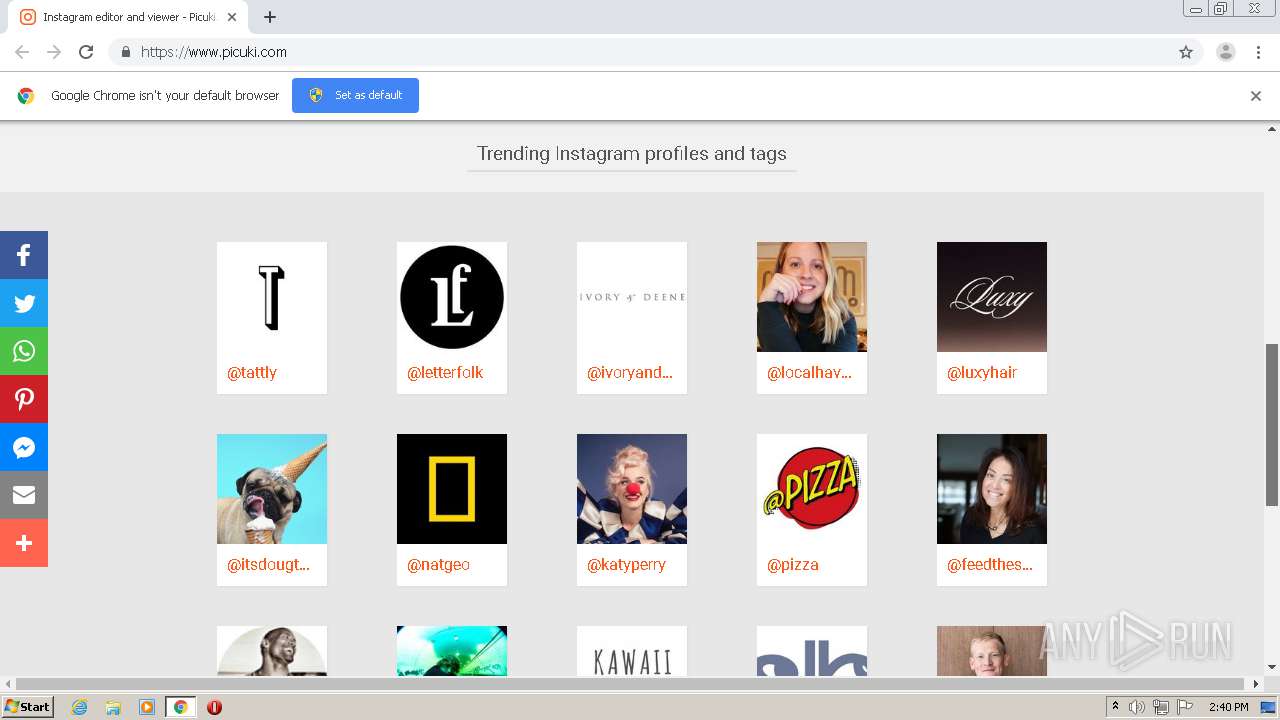1280x720 pixels.
Task: Open Windows Media Player from taskbar
Action: [x=147, y=707]
